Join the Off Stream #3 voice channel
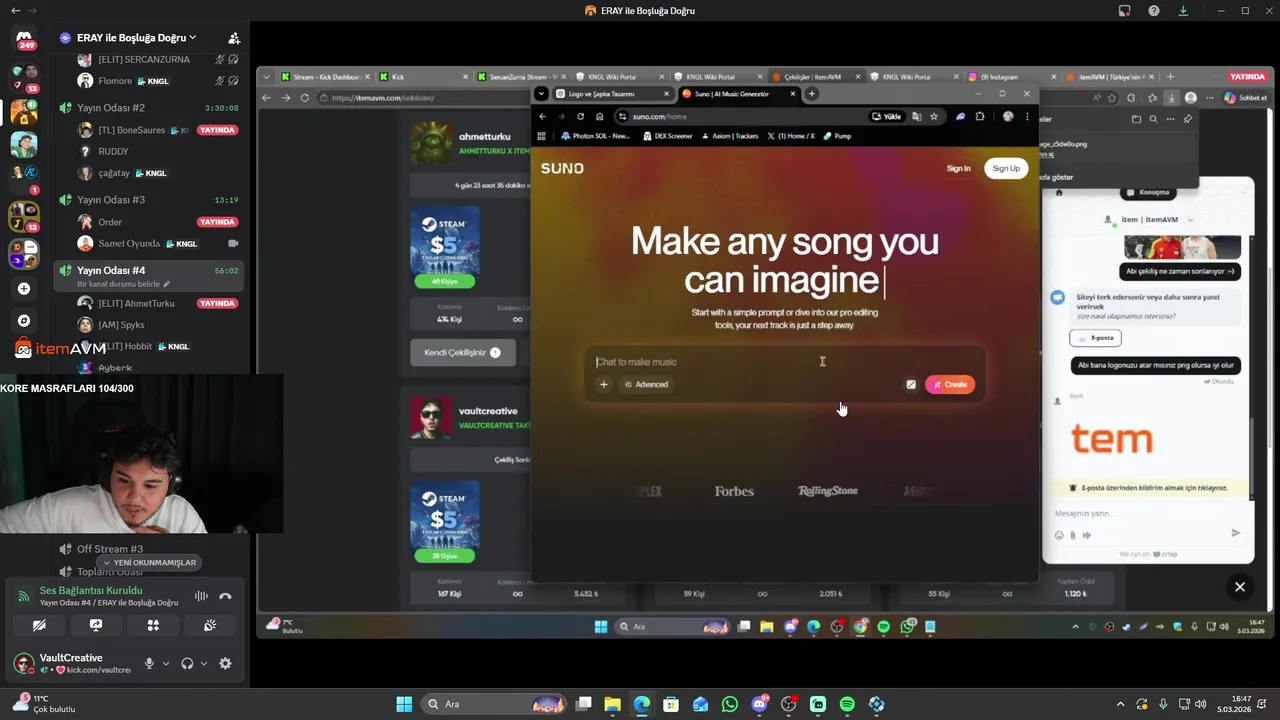 (x=148, y=549)
